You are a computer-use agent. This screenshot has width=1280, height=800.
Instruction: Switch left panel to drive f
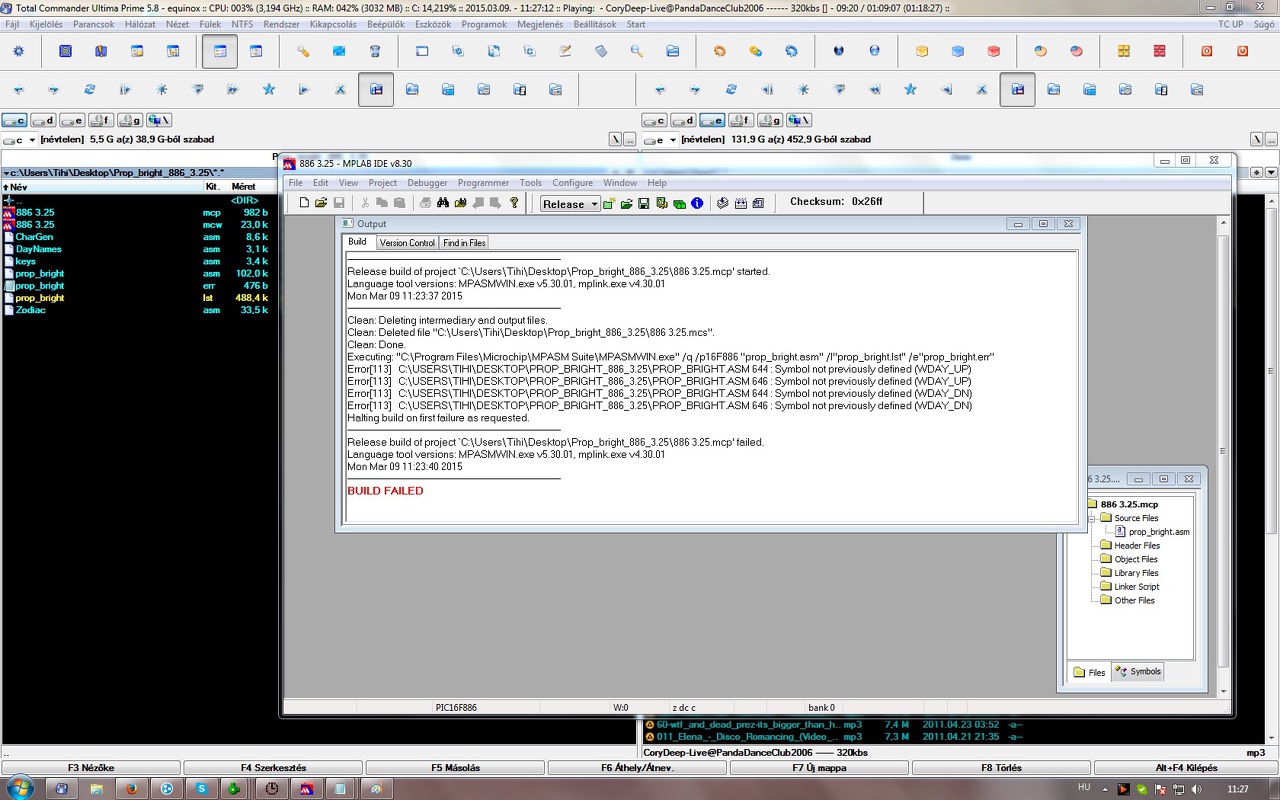(101, 121)
